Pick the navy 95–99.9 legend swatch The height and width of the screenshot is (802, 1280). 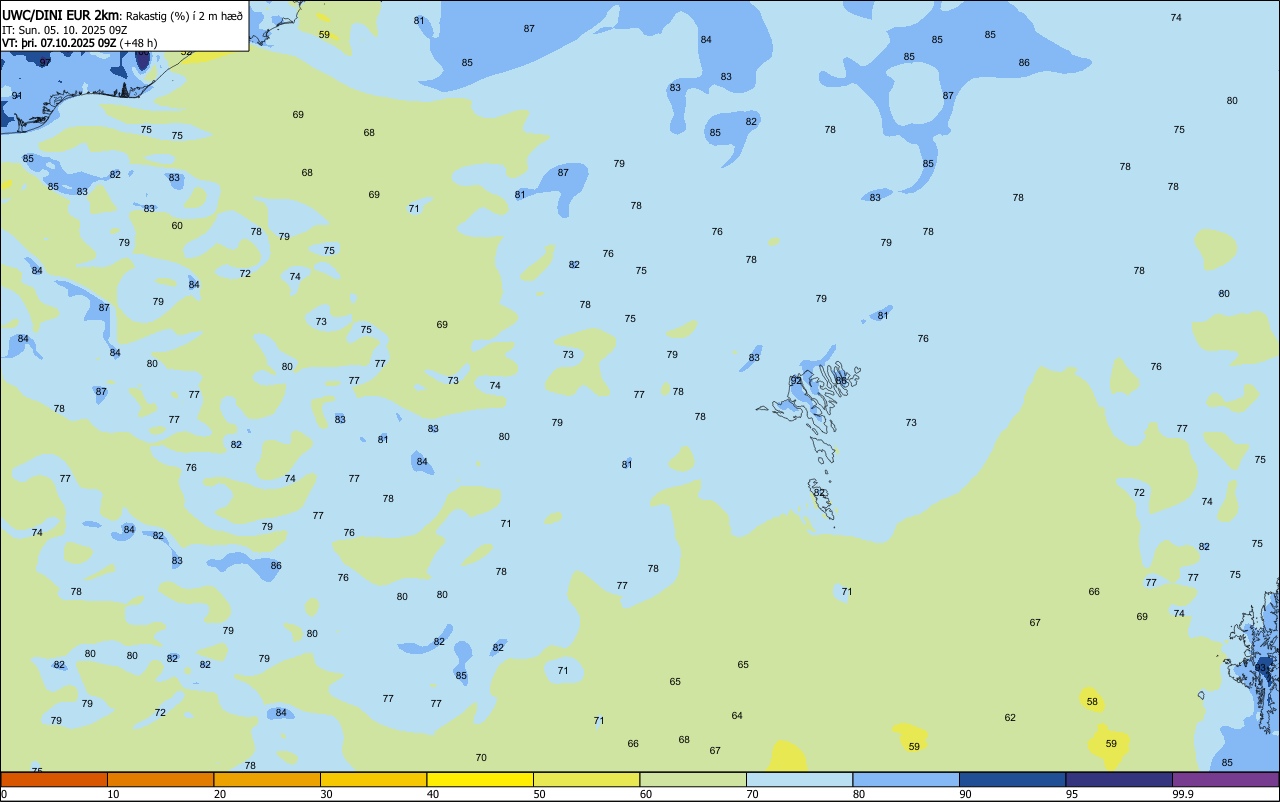click(x=1119, y=779)
